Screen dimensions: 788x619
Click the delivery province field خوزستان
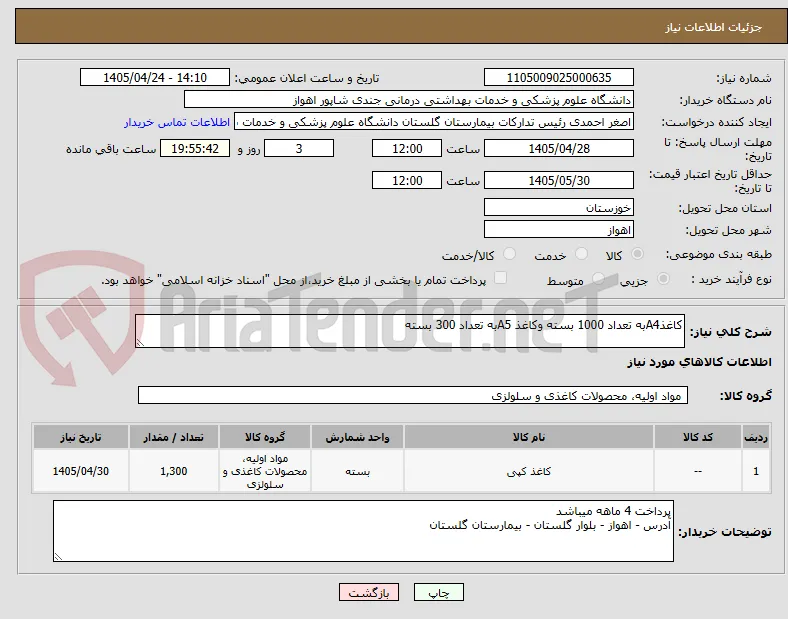[558, 208]
